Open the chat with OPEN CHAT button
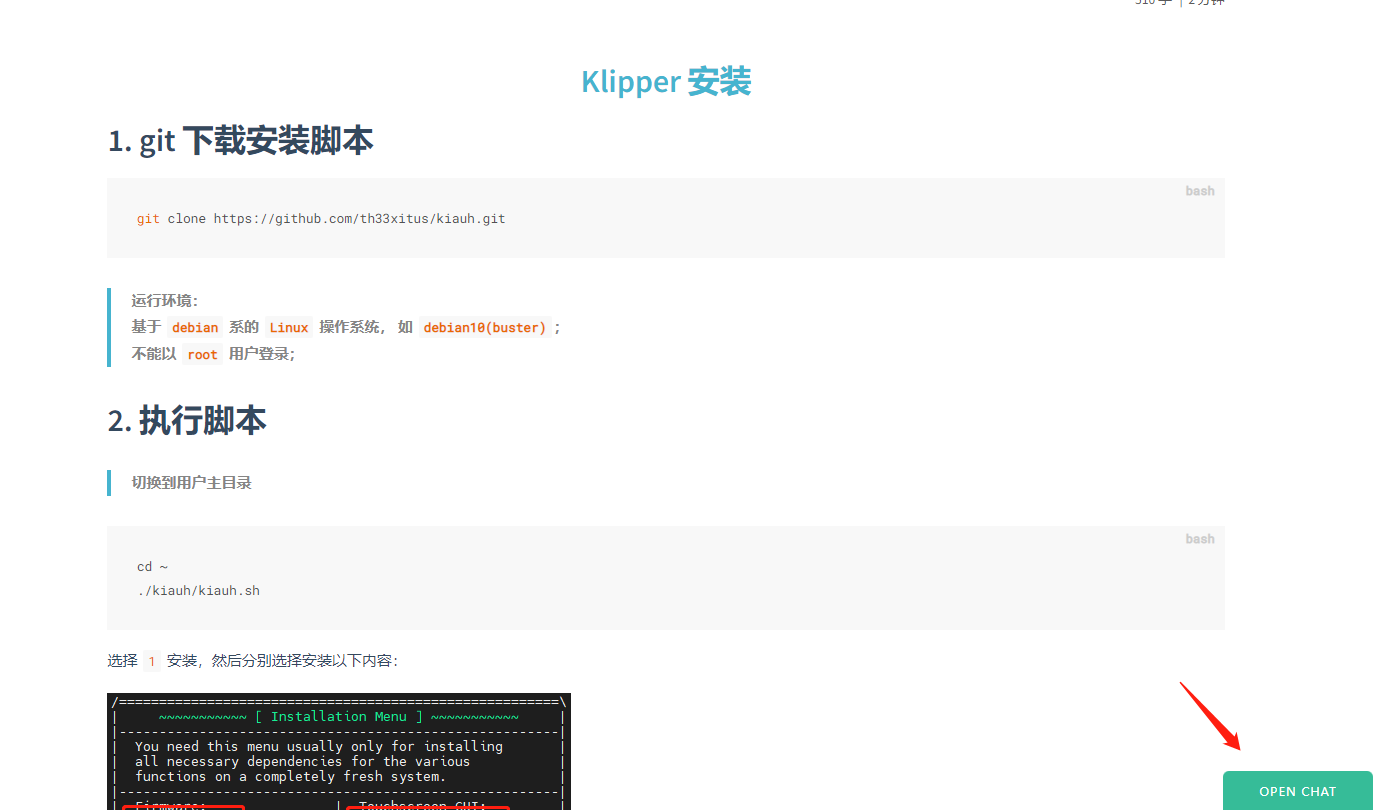Image resolution: width=1377 pixels, height=810 pixels. click(x=1297, y=791)
